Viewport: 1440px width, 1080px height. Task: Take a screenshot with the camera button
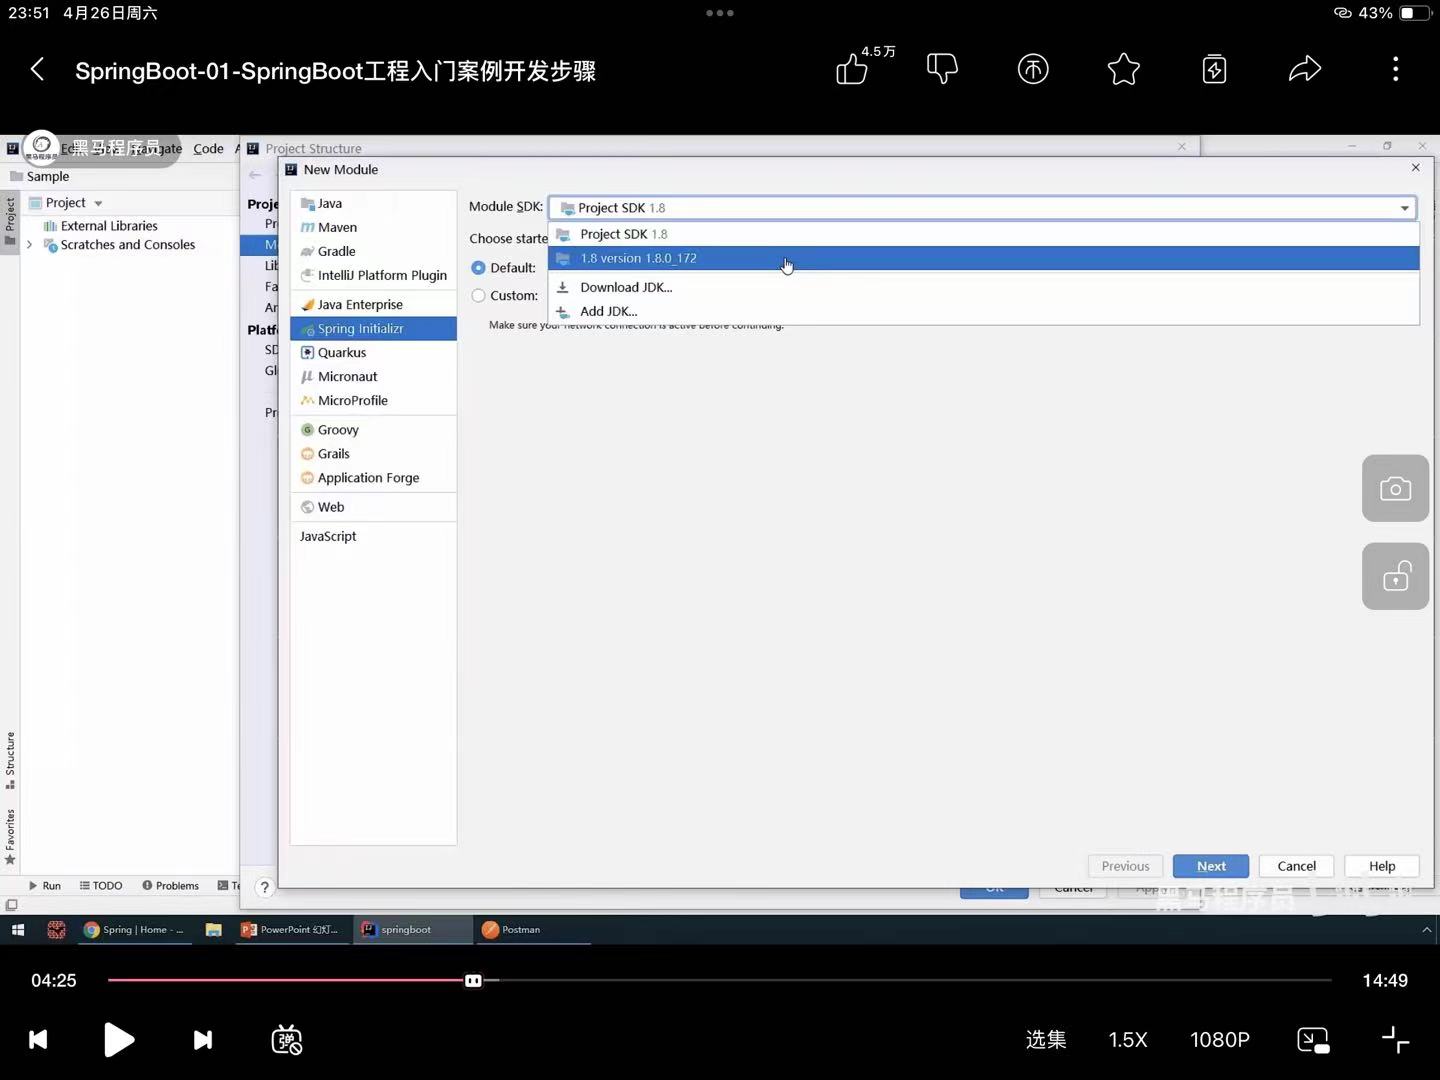(x=1396, y=488)
